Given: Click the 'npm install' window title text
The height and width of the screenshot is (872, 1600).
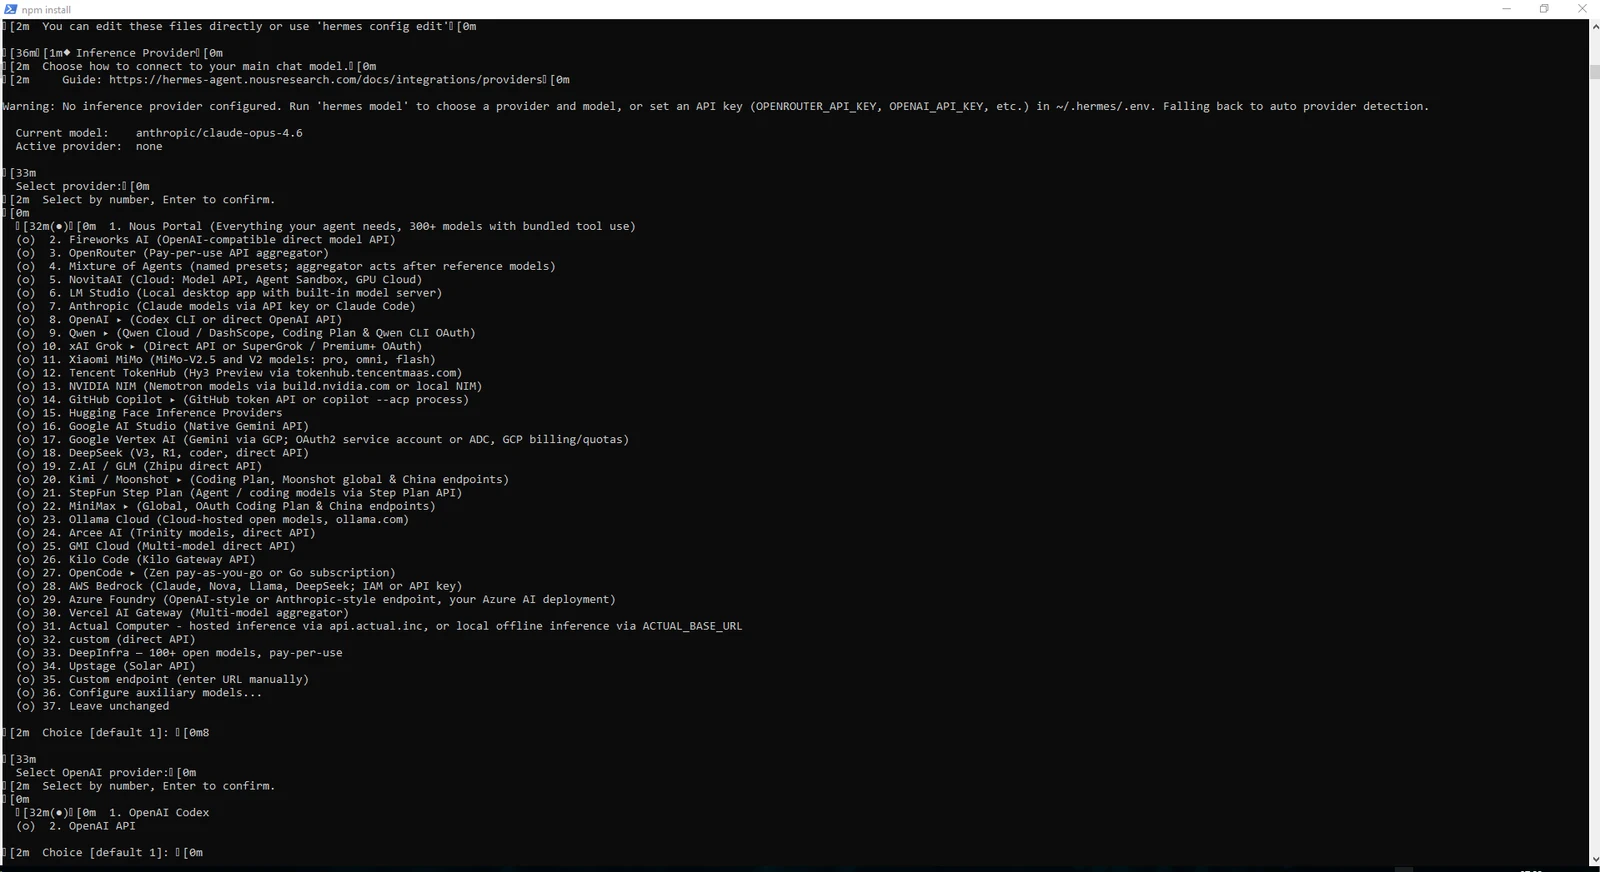Looking at the screenshot, I should point(46,10).
